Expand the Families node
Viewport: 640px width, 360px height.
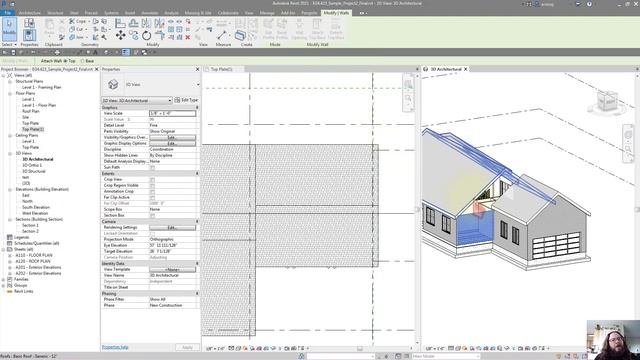click(x=4, y=280)
